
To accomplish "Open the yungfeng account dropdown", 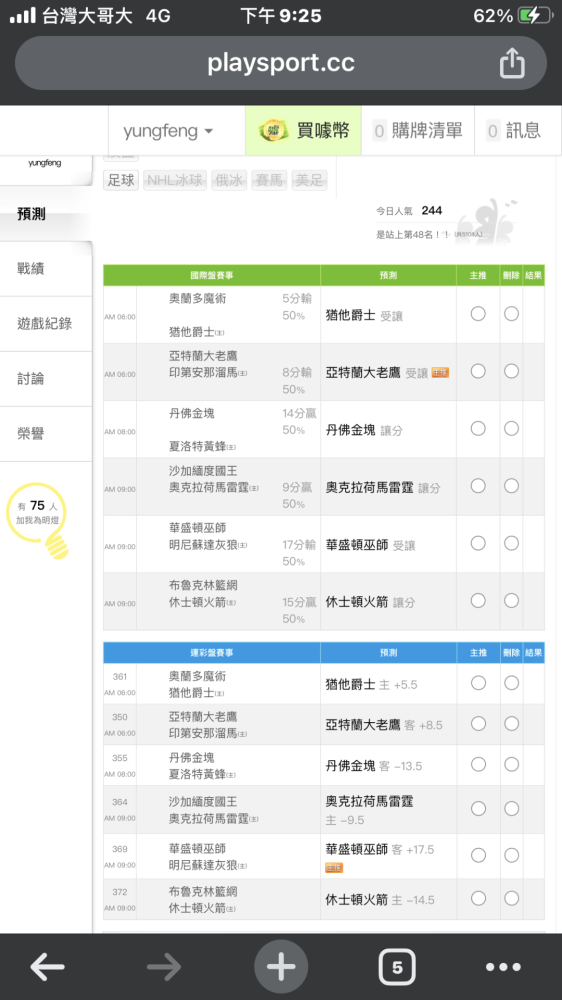I will tap(168, 131).
